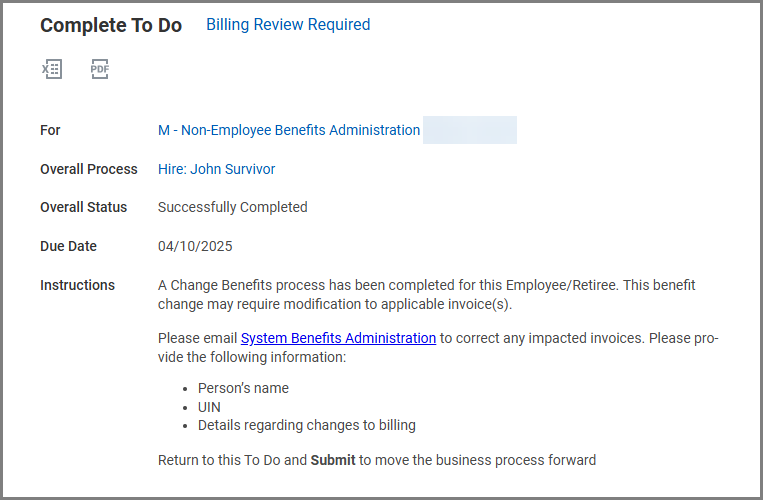Click the Complete To Do heading
This screenshot has height=500, width=763.
pyautogui.click(x=111, y=26)
